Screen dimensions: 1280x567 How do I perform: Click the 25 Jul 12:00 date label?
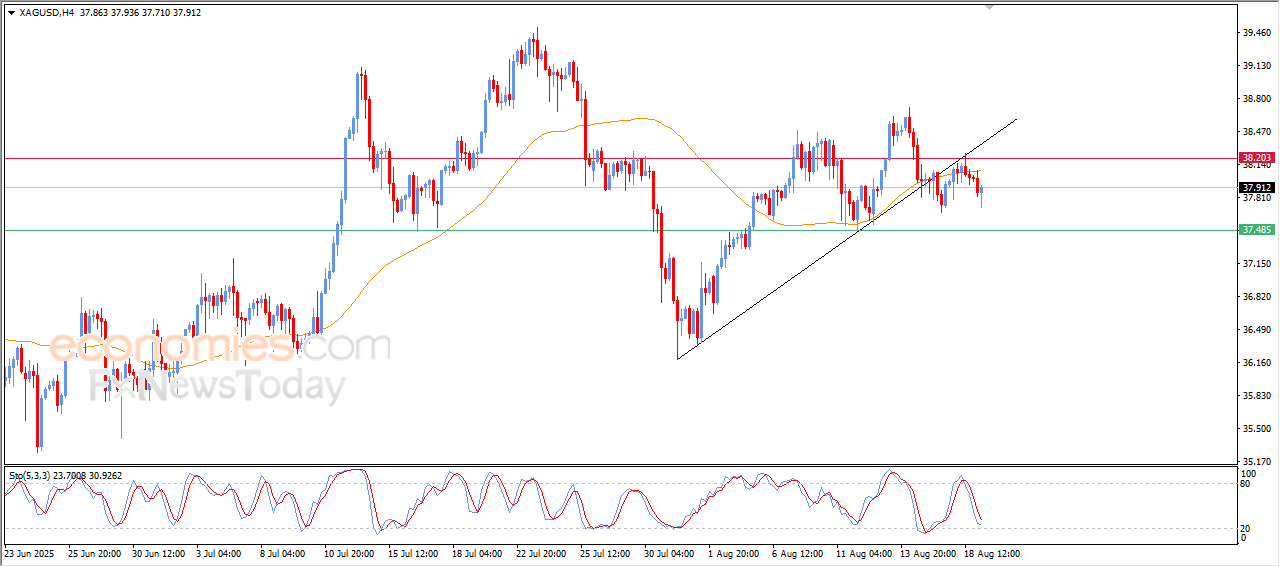pos(606,553)
